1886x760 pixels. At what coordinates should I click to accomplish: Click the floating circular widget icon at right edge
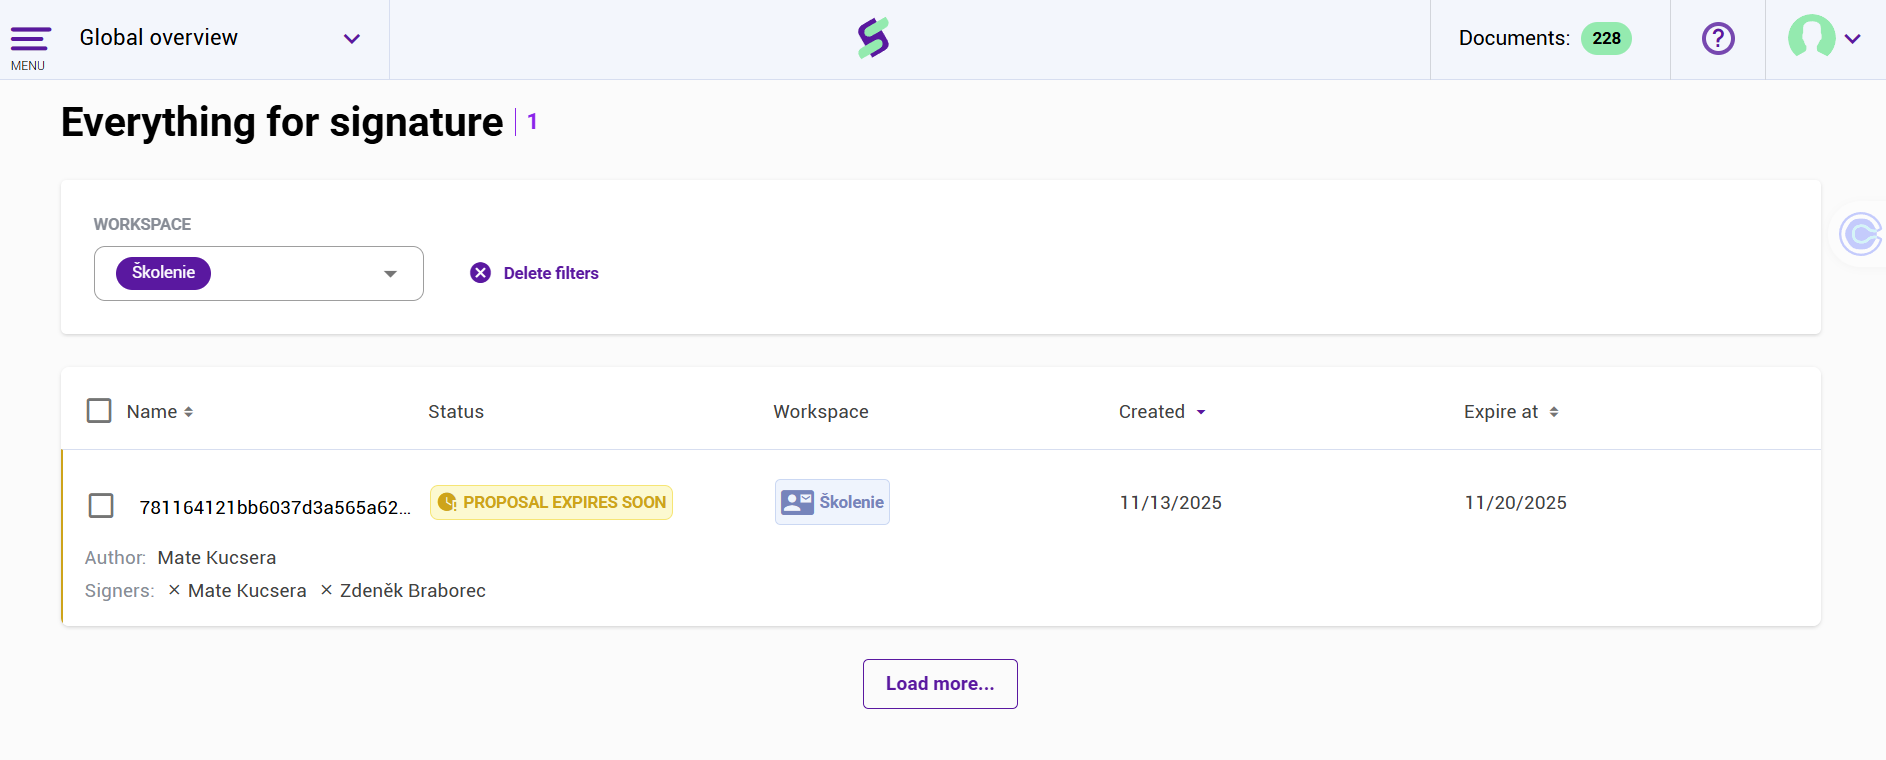1860,235
